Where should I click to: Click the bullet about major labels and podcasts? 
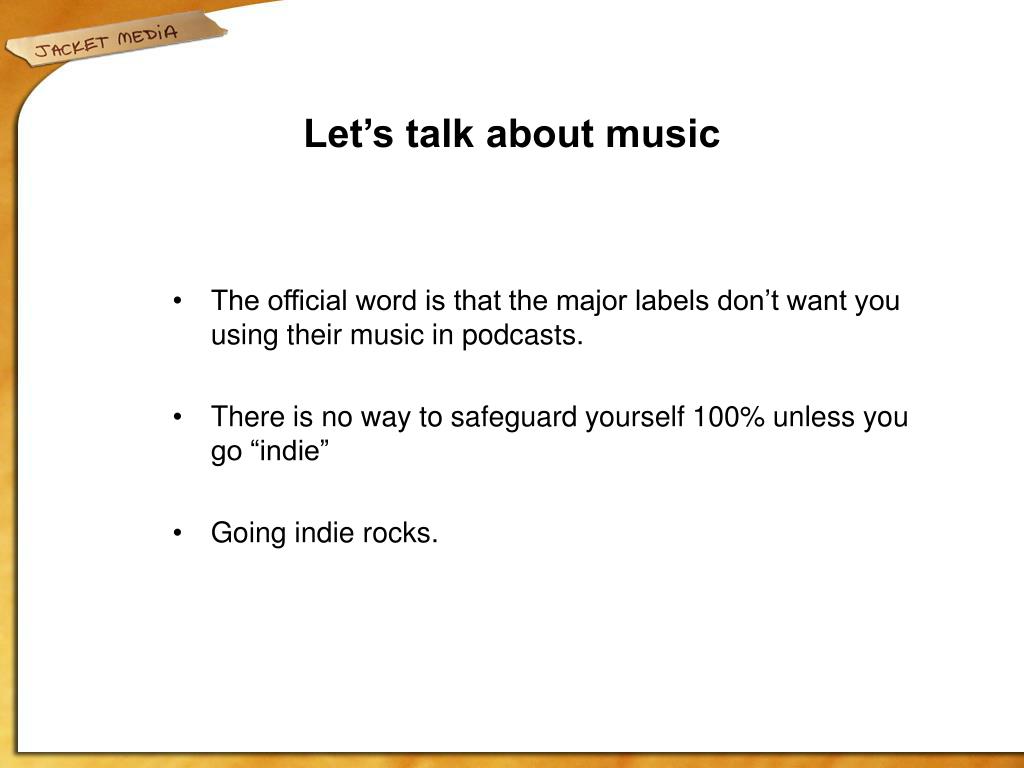[555, 318]
